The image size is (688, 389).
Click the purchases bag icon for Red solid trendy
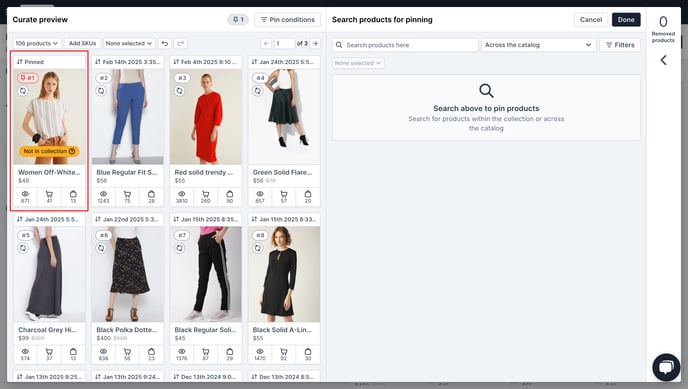pyautogui.click(x=229, y=194)
